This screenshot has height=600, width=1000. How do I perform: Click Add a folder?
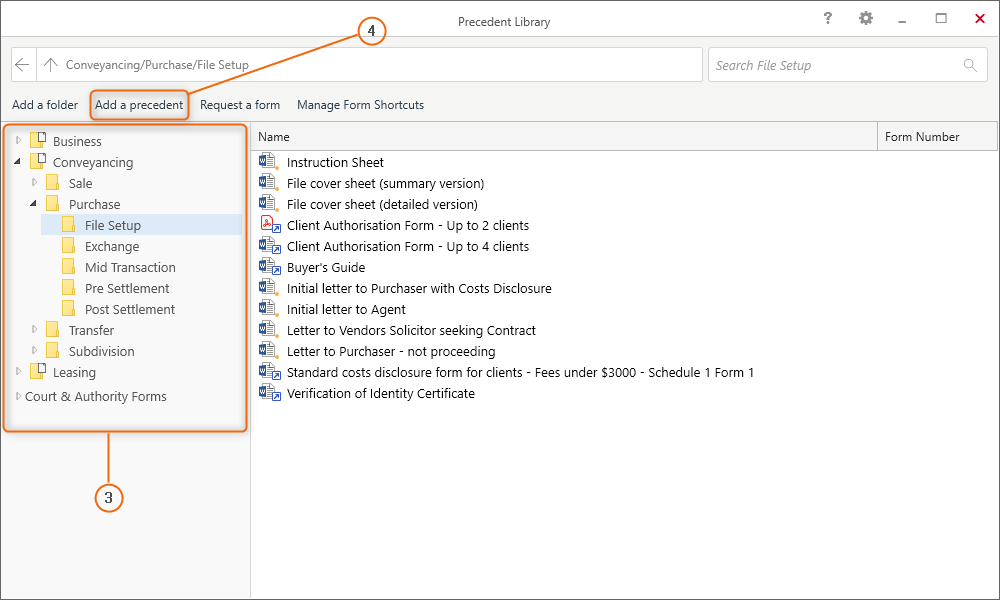point(45,105)
